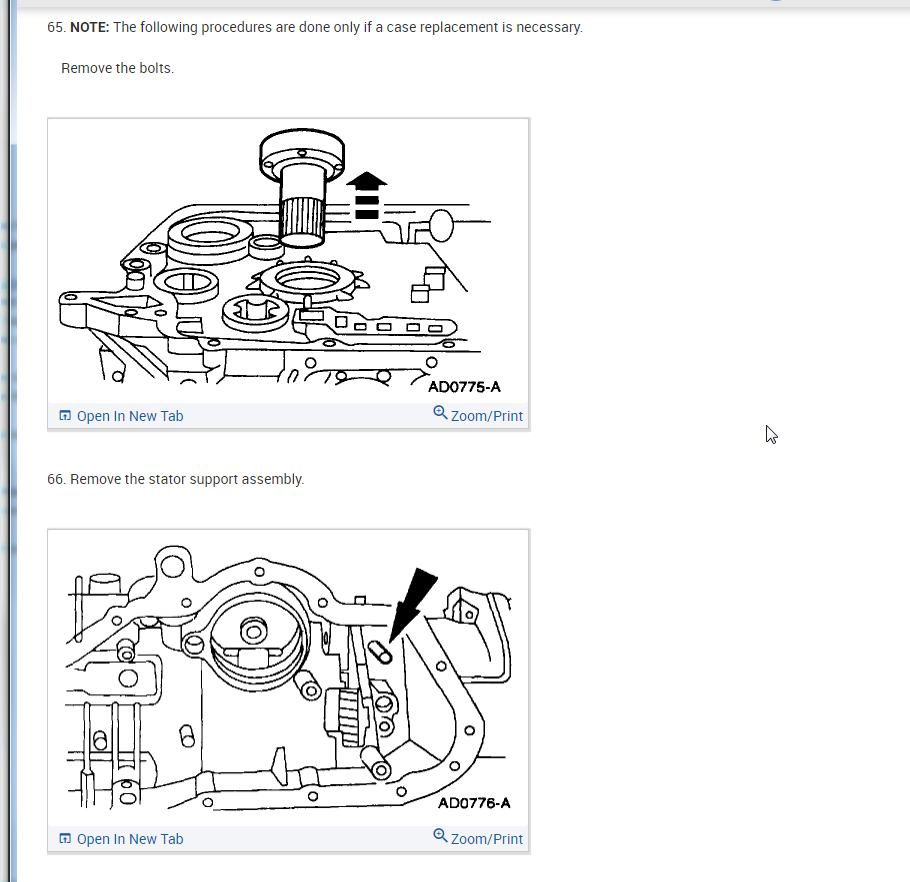
Task: Click the magnifier icon under AD0775-A image
Action: coord(440,413)
